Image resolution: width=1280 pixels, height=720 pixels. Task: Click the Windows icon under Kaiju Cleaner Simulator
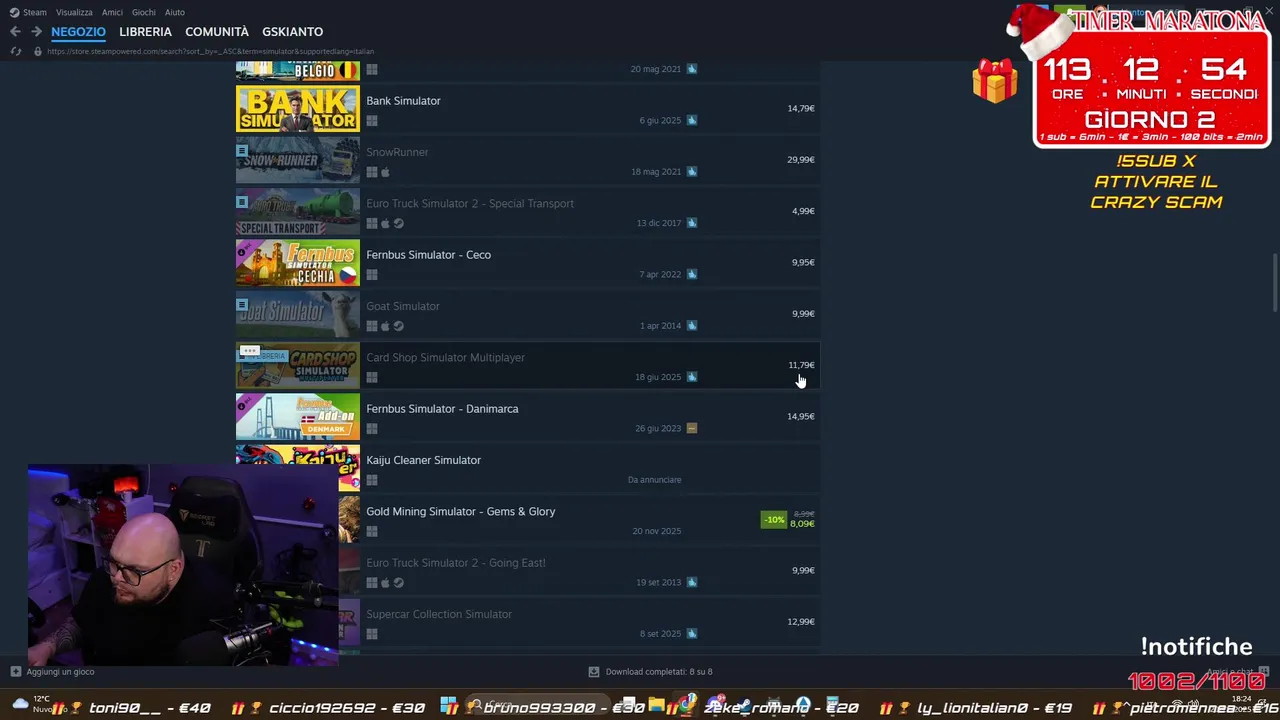point(372,480)
